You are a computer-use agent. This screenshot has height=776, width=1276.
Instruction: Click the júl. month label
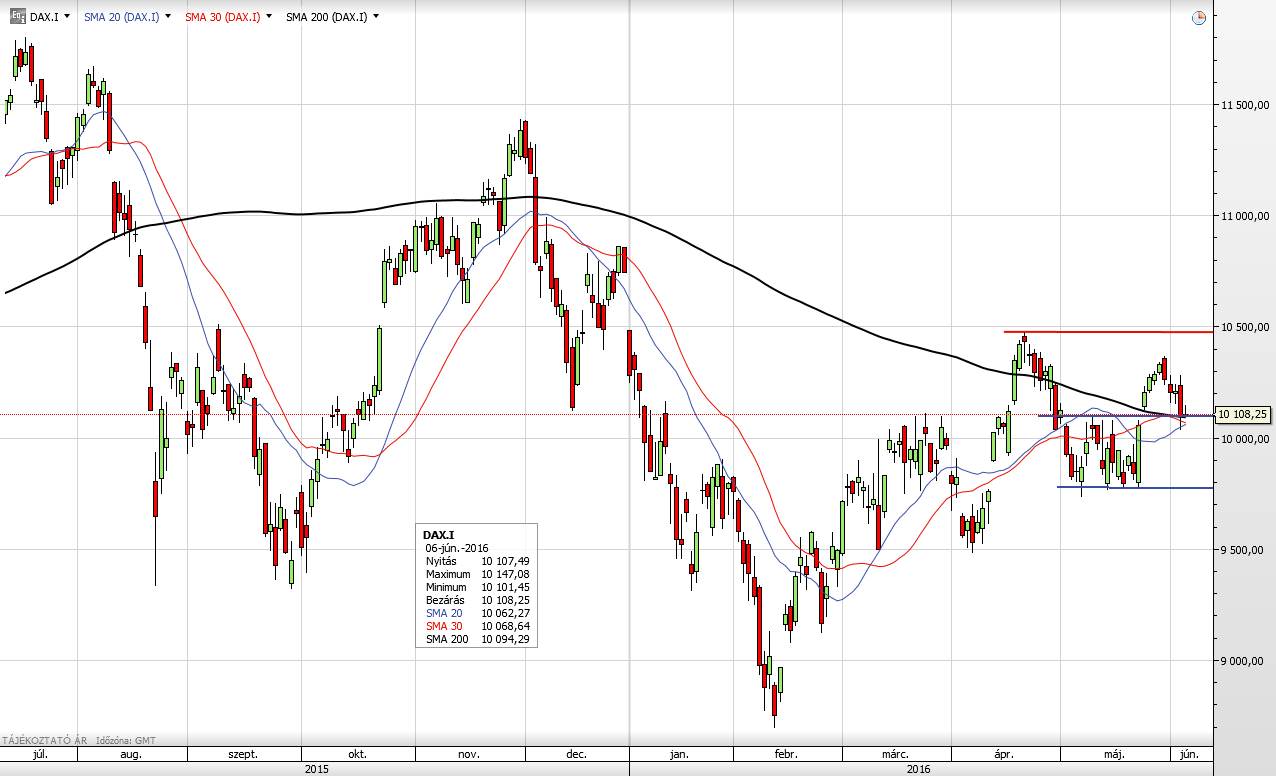click(x=41, y=754)
